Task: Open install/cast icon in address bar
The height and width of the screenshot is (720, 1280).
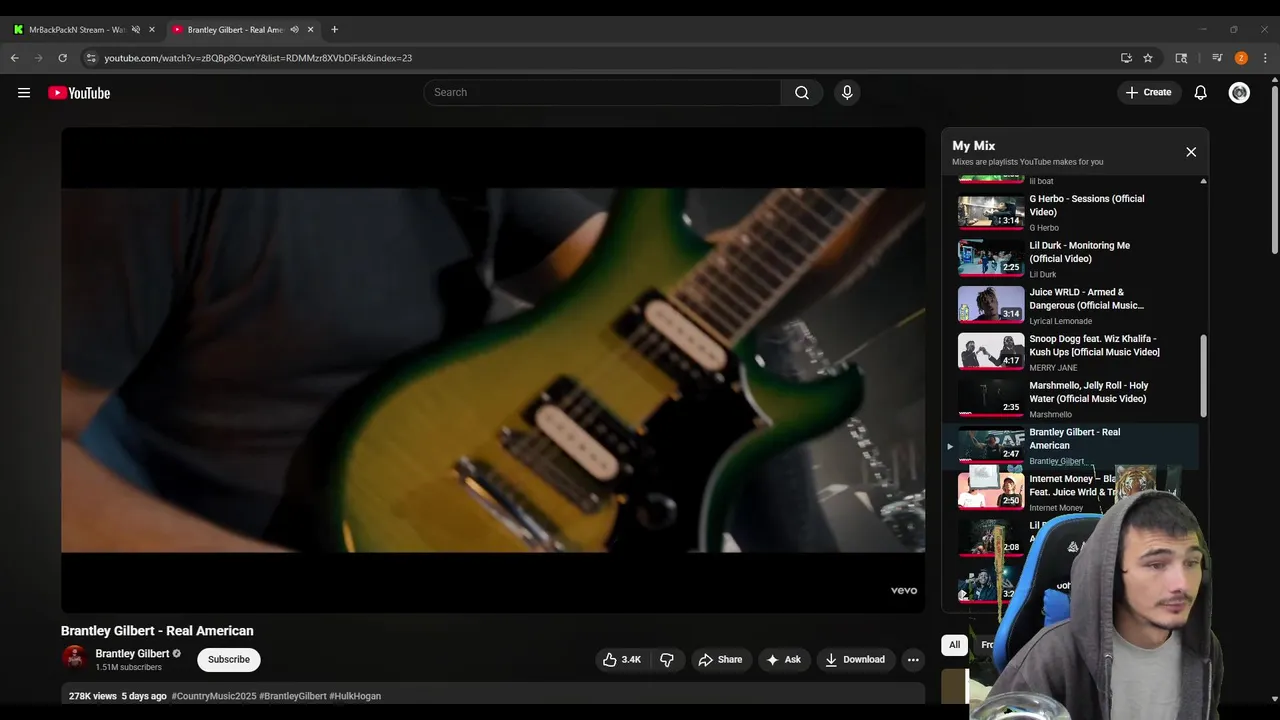Action: (x=1126, y=58)
